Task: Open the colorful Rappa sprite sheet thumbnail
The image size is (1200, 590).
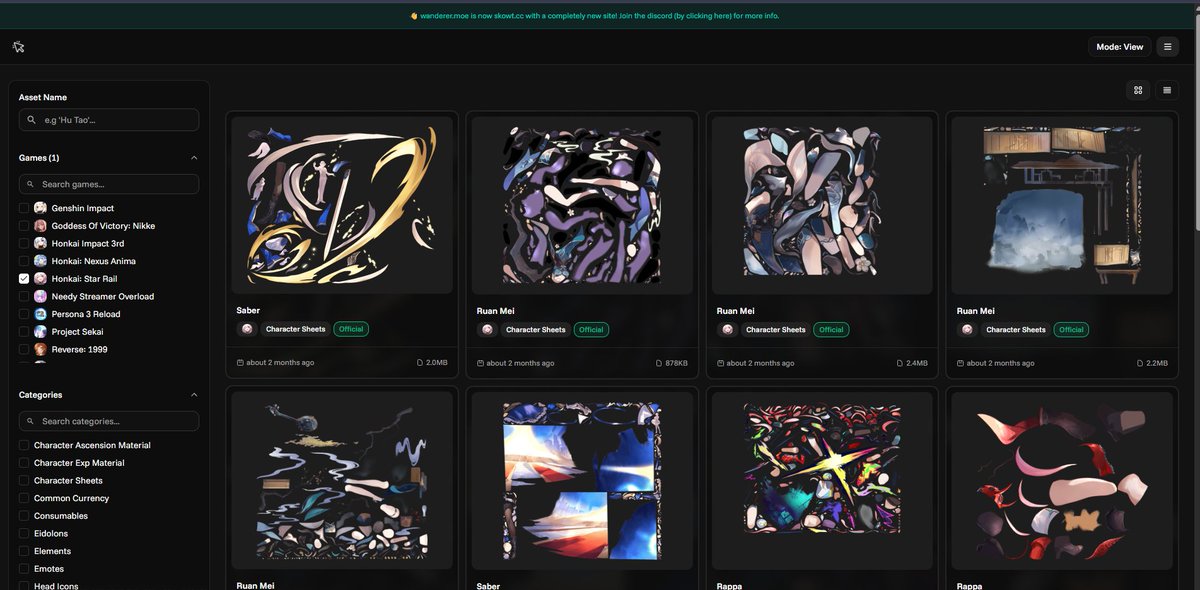Action: [x=822, y=480]
